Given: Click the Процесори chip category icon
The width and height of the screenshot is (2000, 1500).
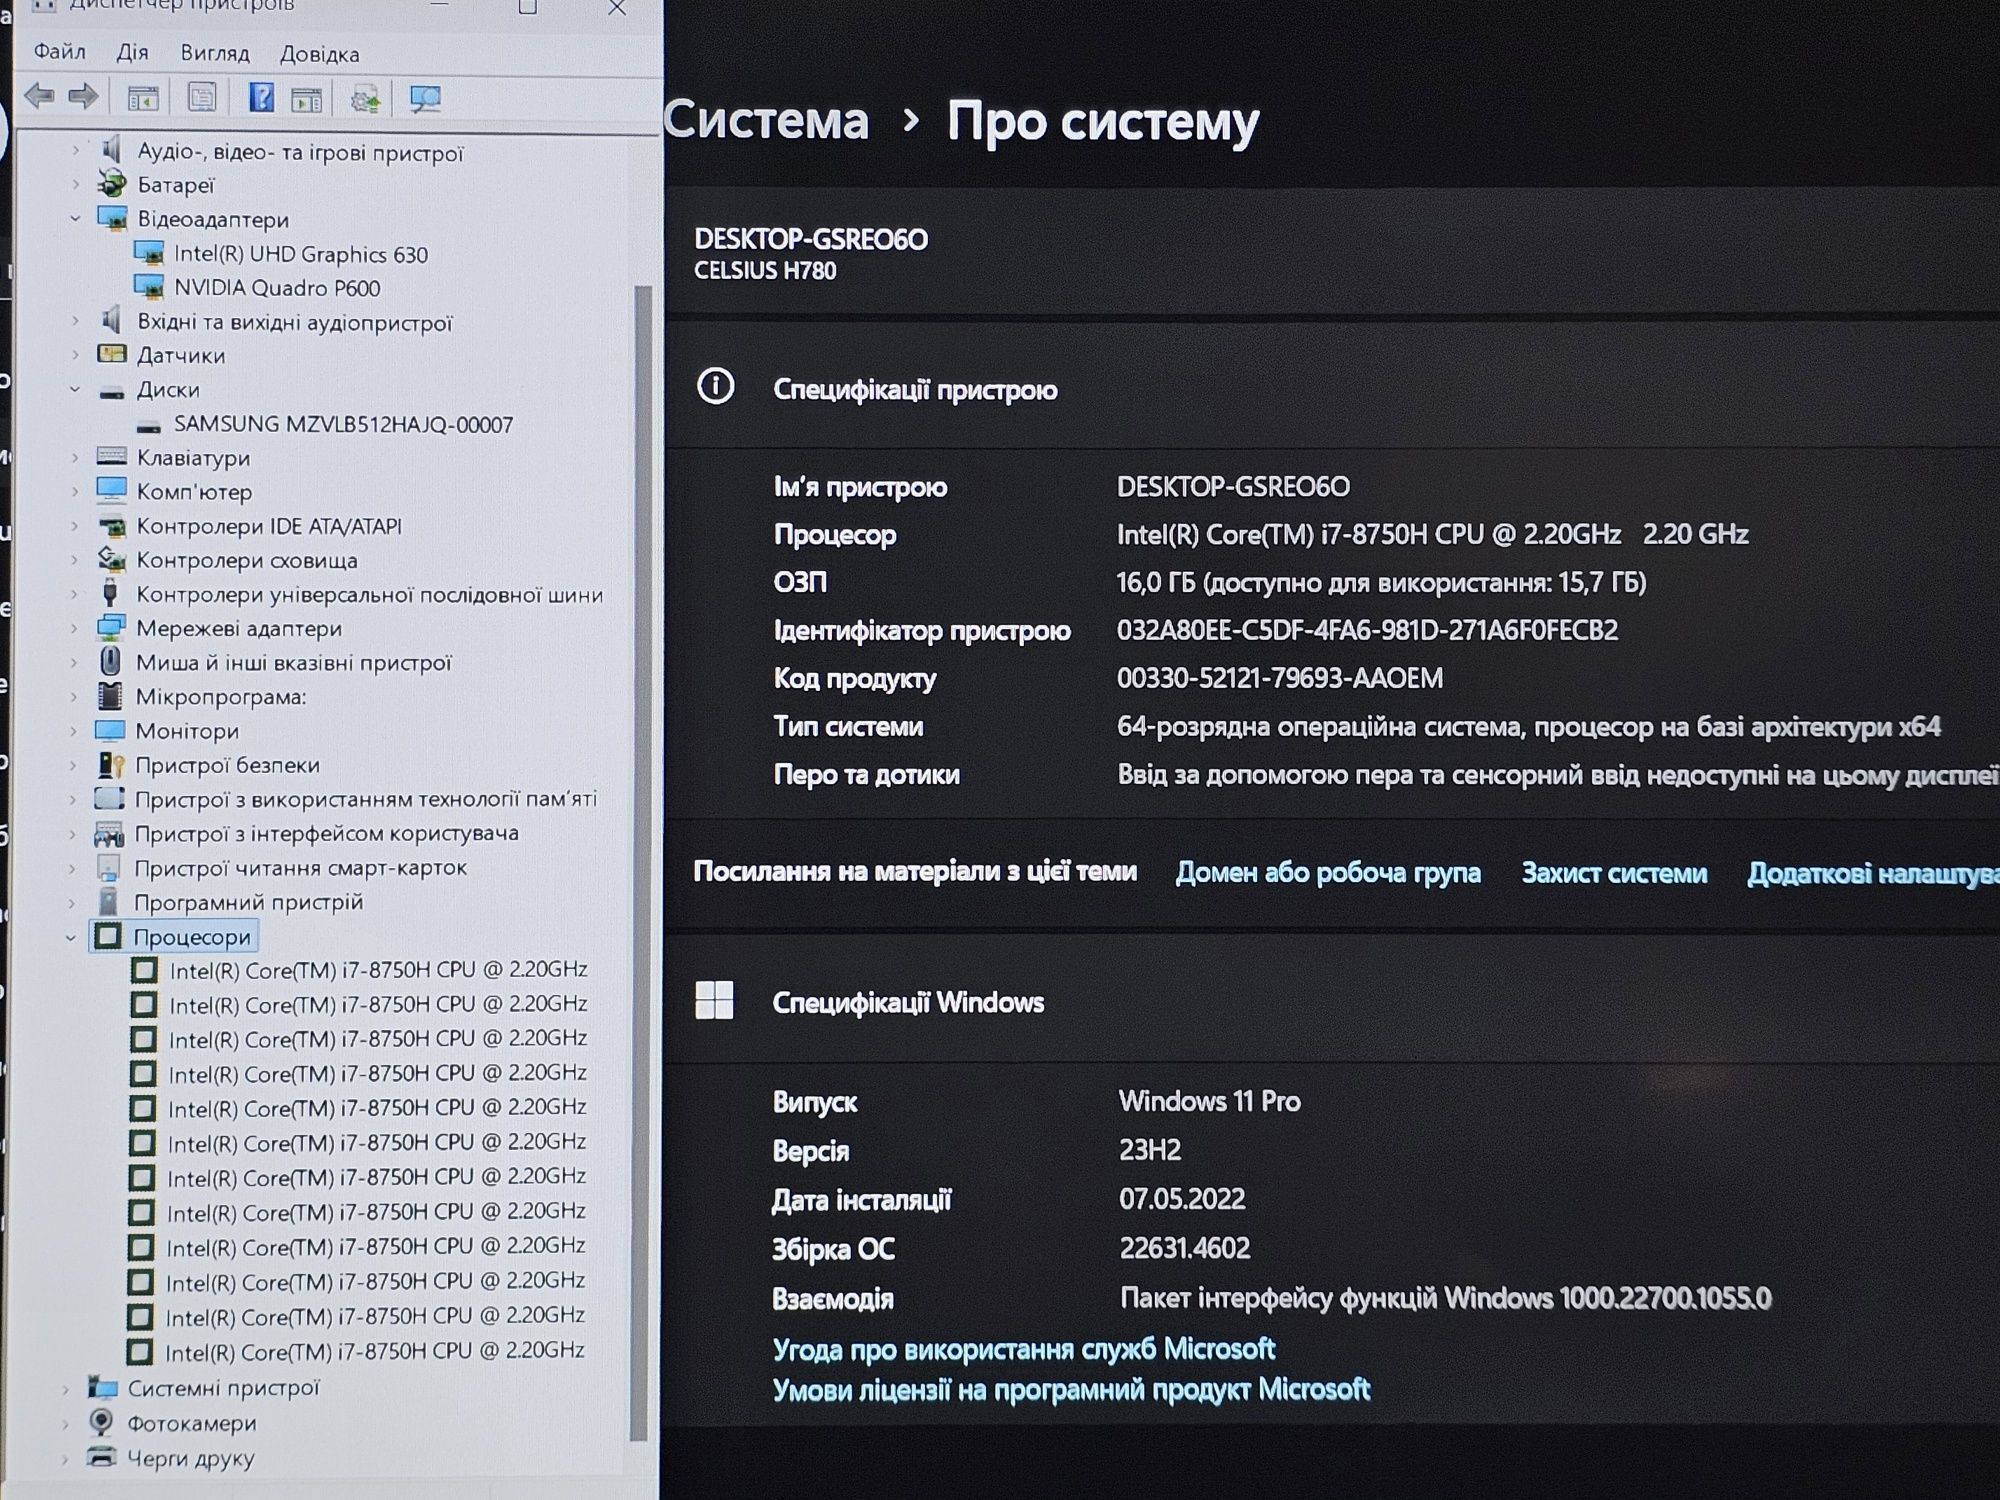Looking at the screenshot, I should [108, 936].
